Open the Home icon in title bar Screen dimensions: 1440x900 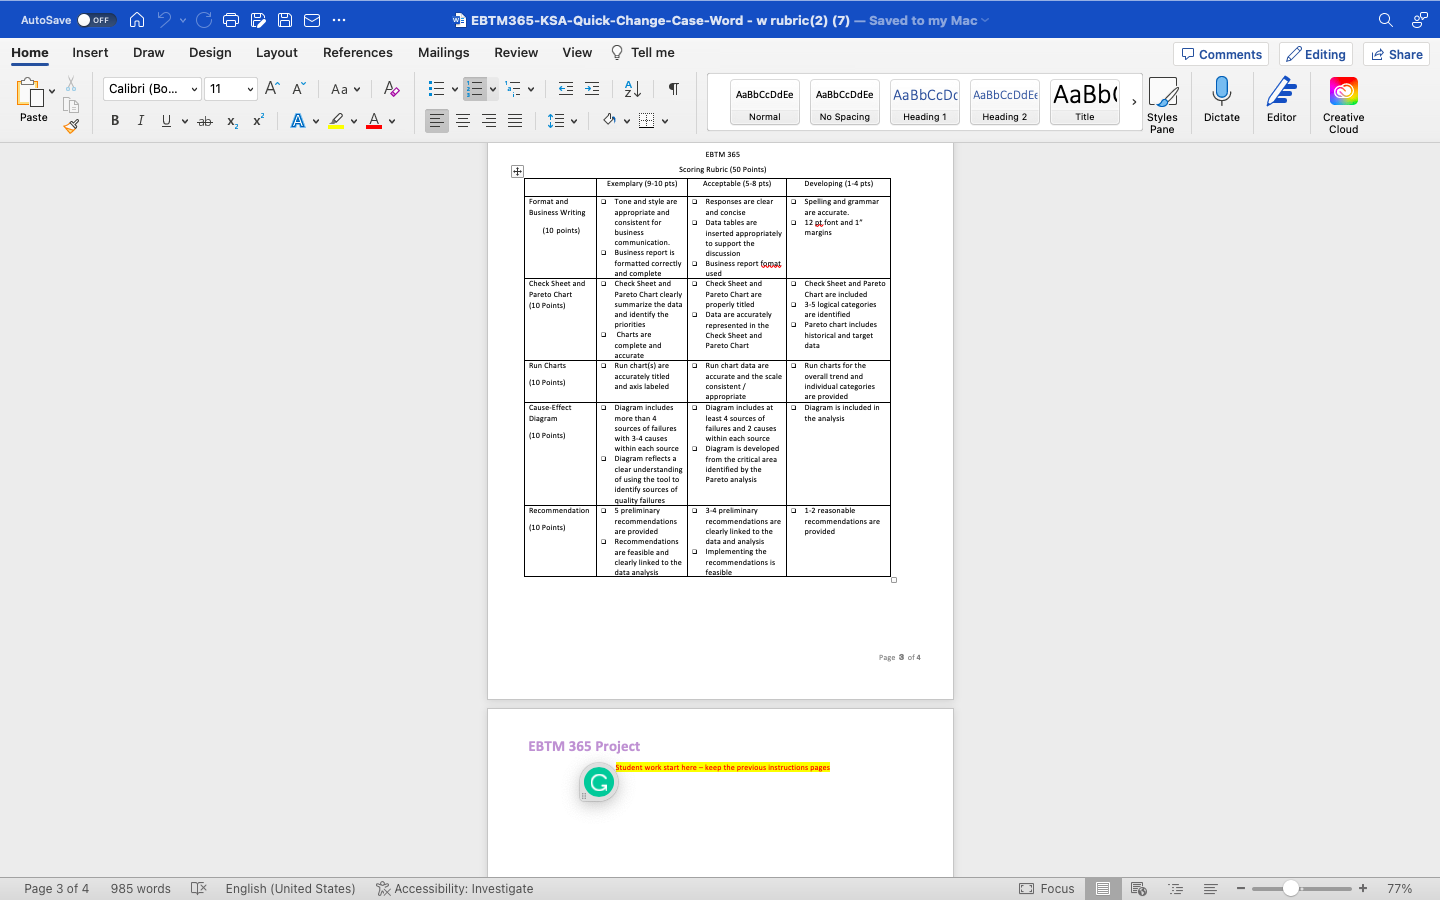pos(137,20)
